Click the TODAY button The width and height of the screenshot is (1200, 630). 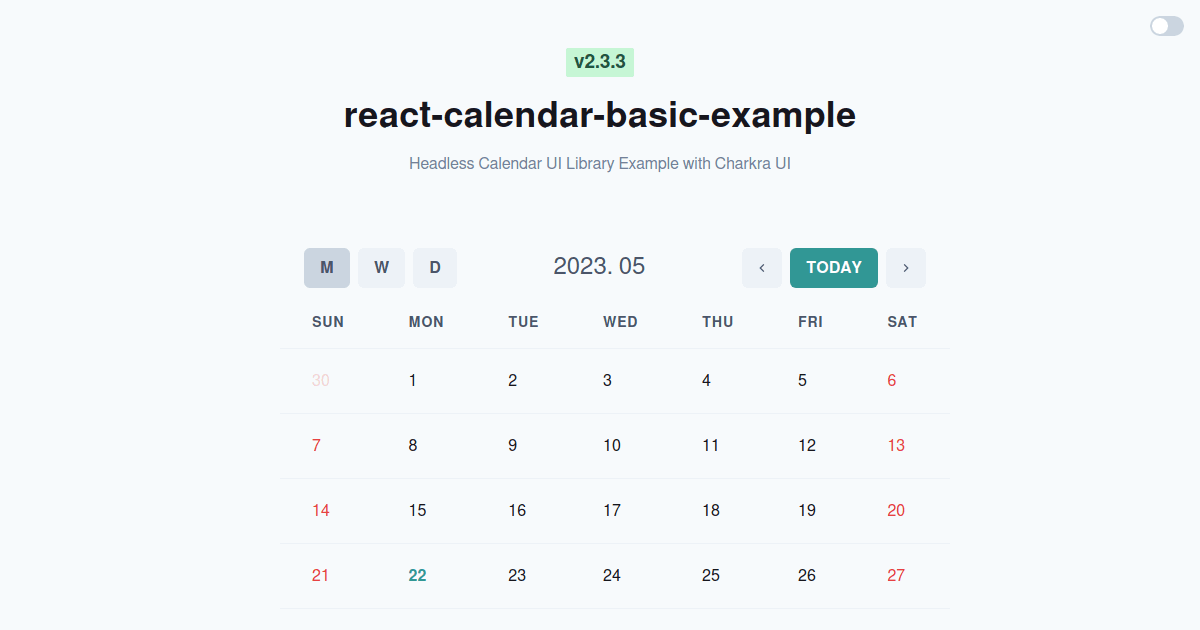[x=833, y=267]
